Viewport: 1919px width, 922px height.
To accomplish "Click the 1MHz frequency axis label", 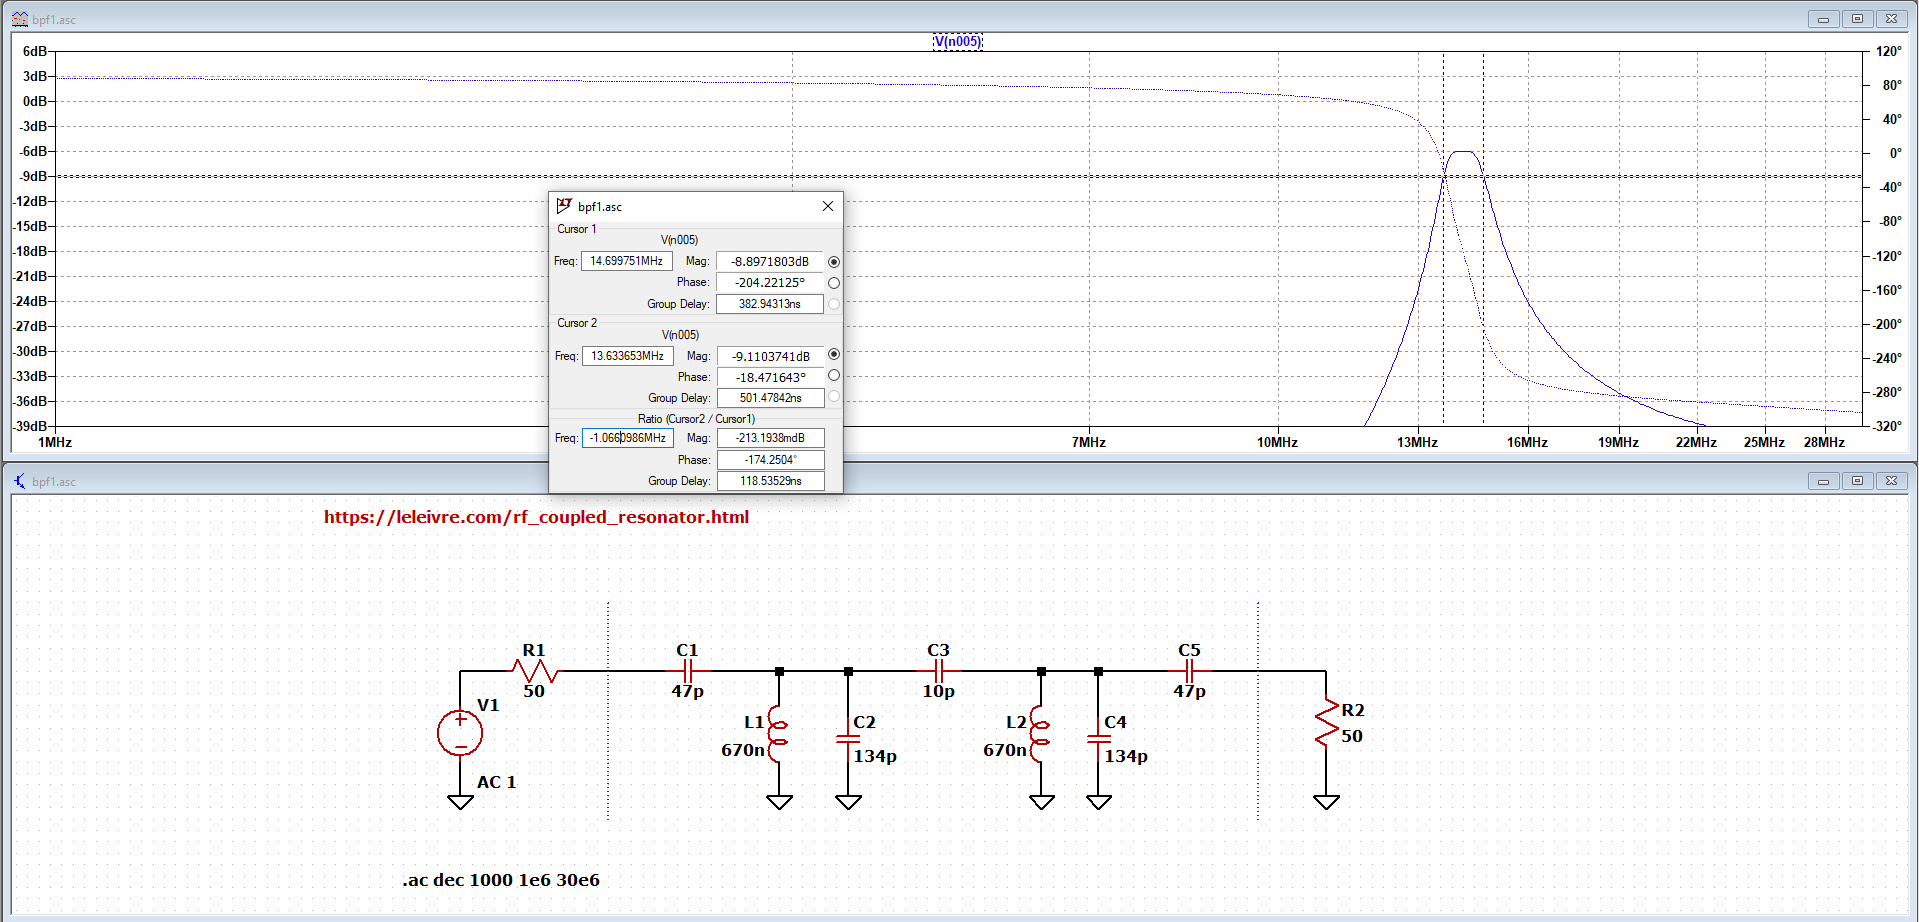I will 55,442.
